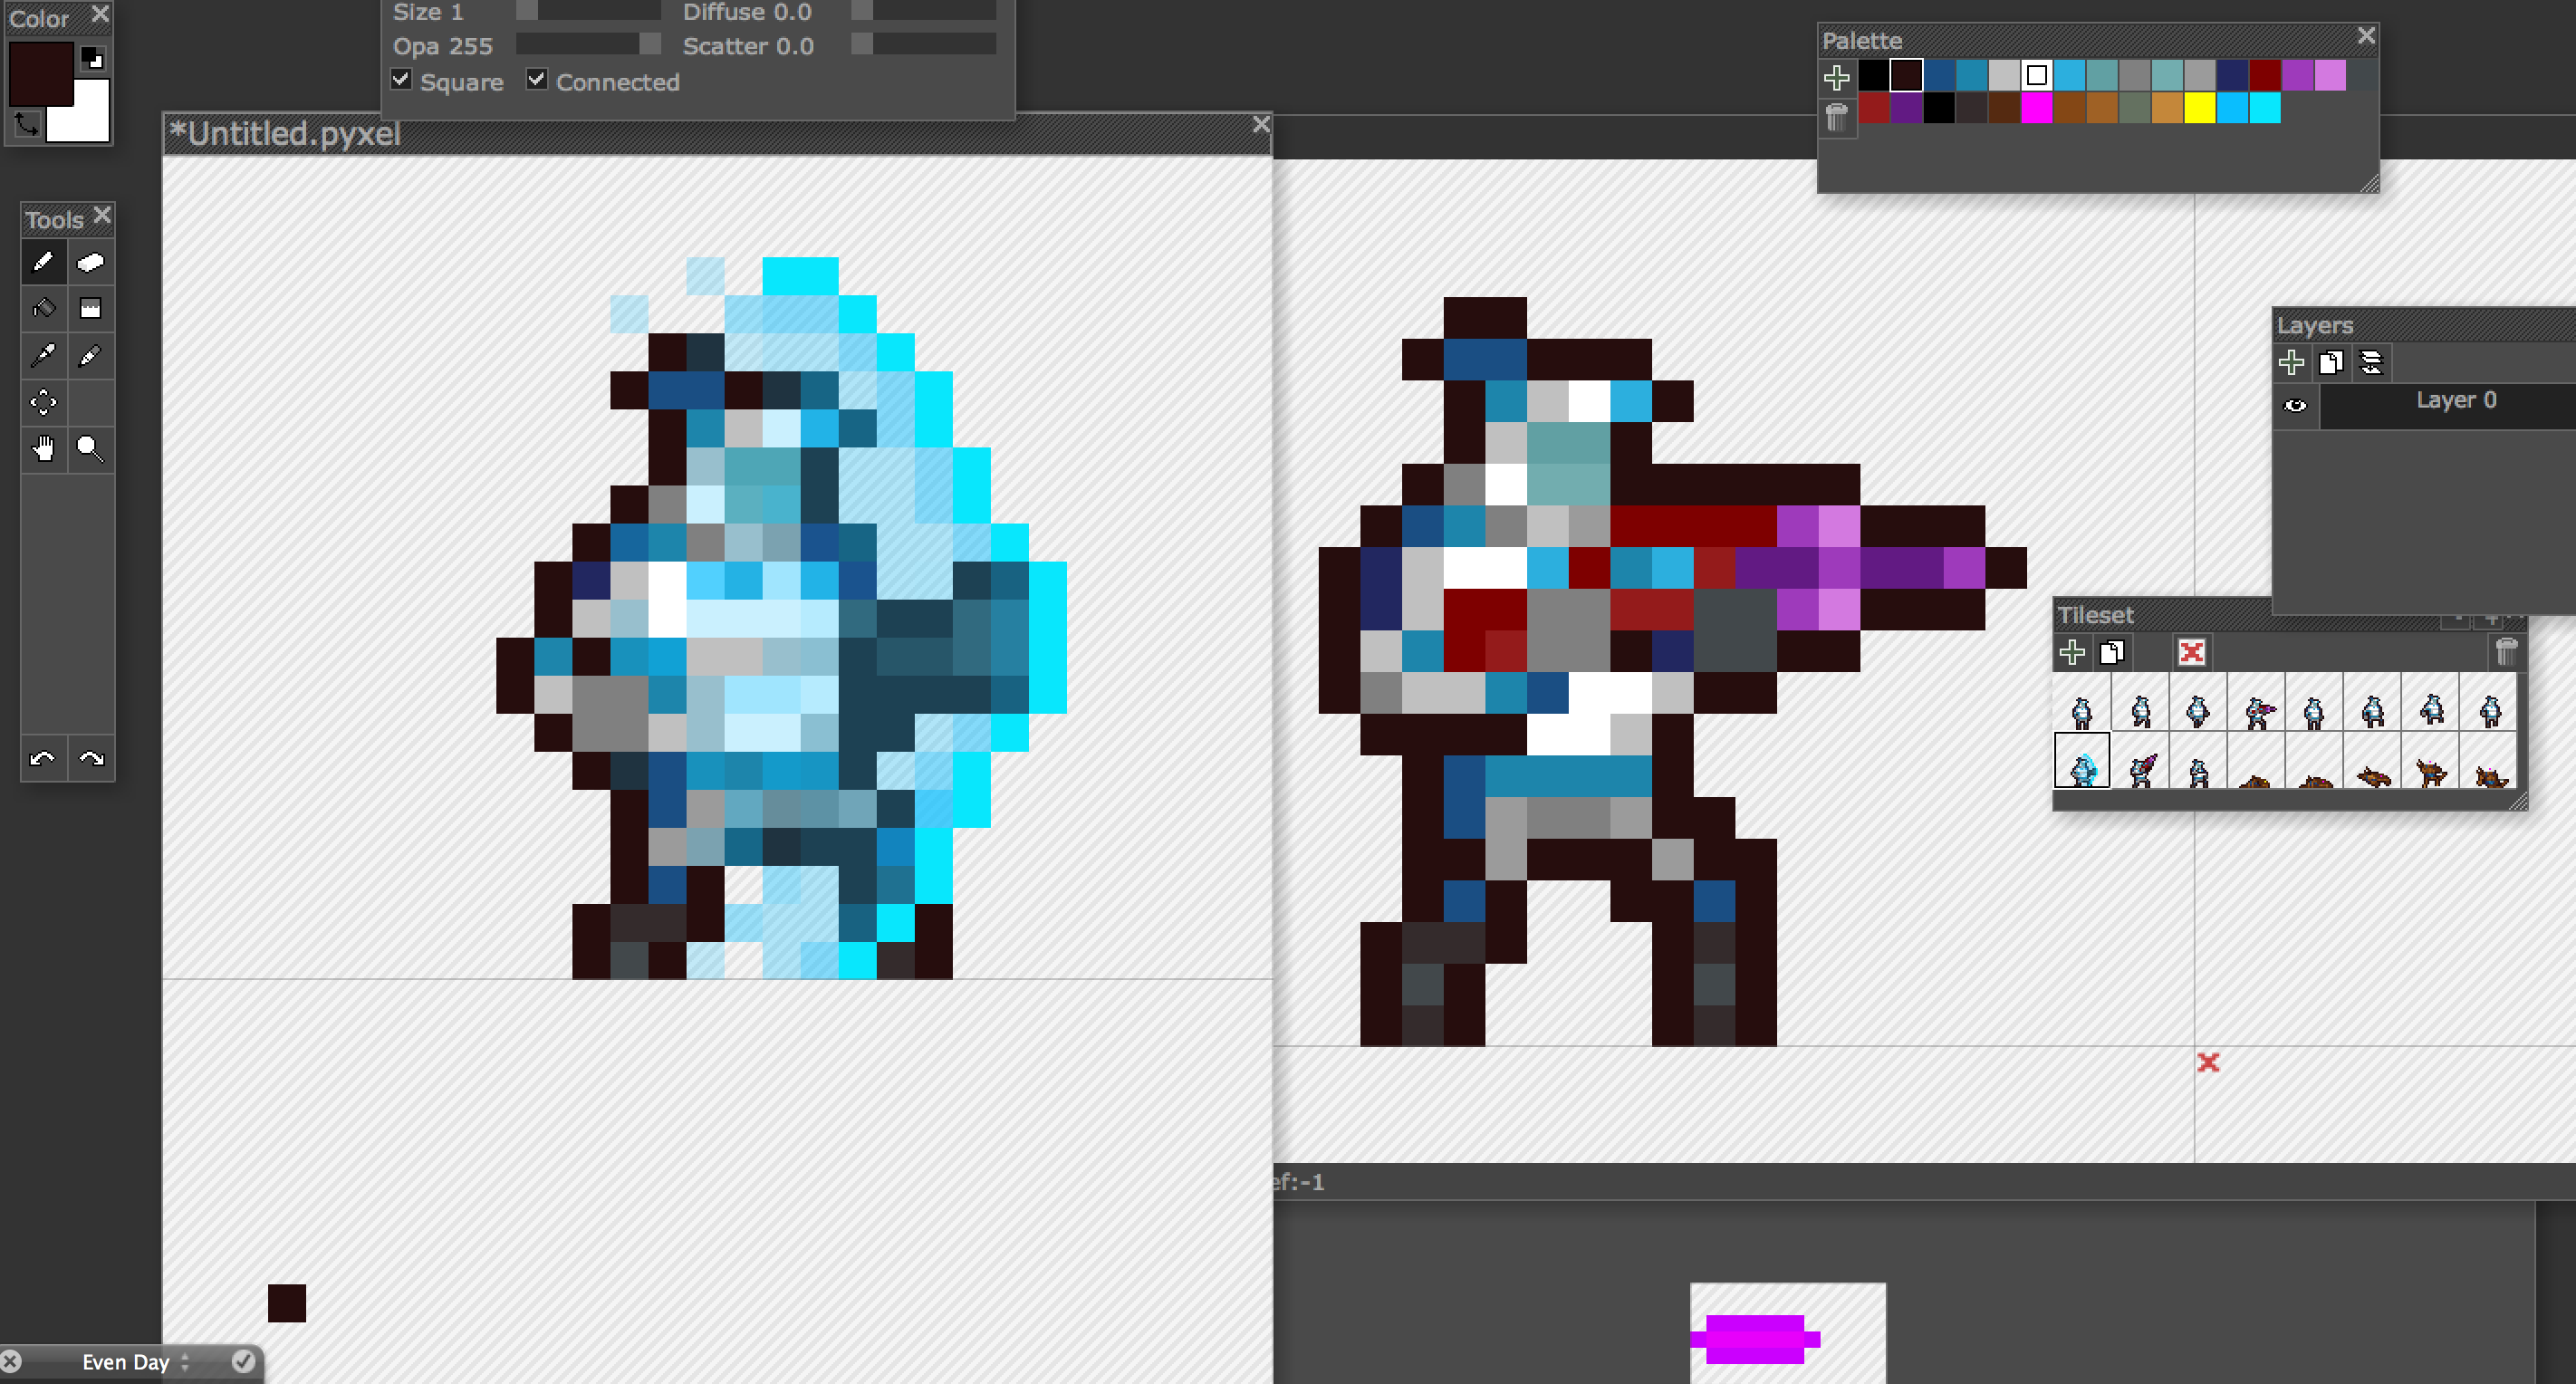Viewport: 2576px width, 1384px height.
Task: Click the Undo arrow in Tools panel
Action: click(43, 759)
